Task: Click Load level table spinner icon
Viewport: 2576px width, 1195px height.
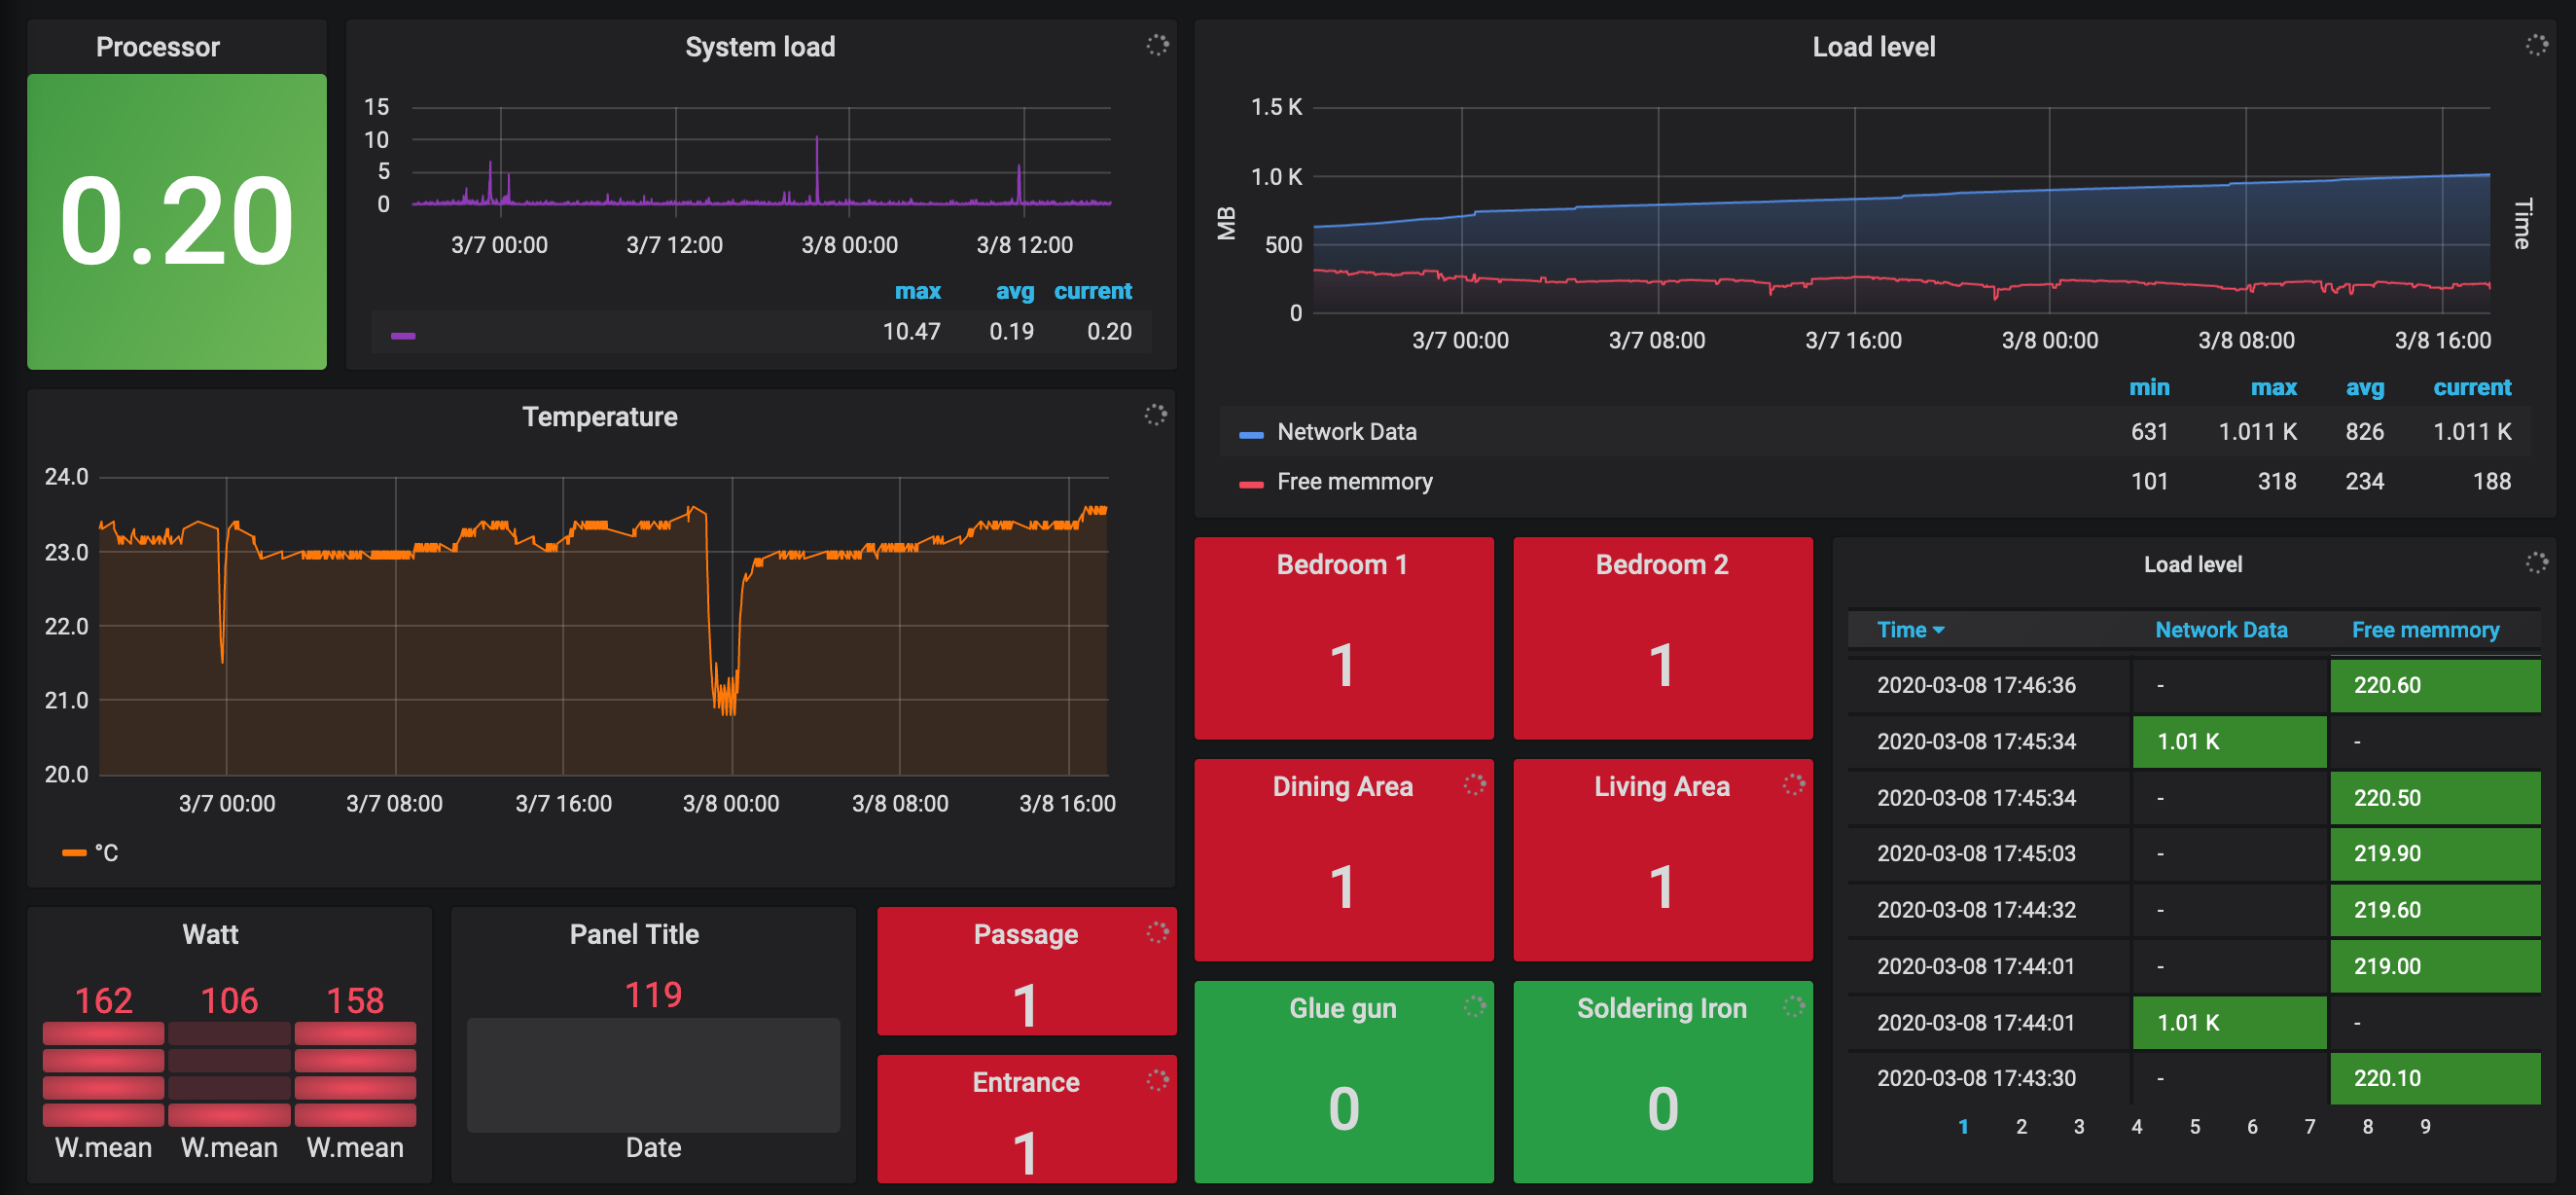Action: [x=2536, y=563]
